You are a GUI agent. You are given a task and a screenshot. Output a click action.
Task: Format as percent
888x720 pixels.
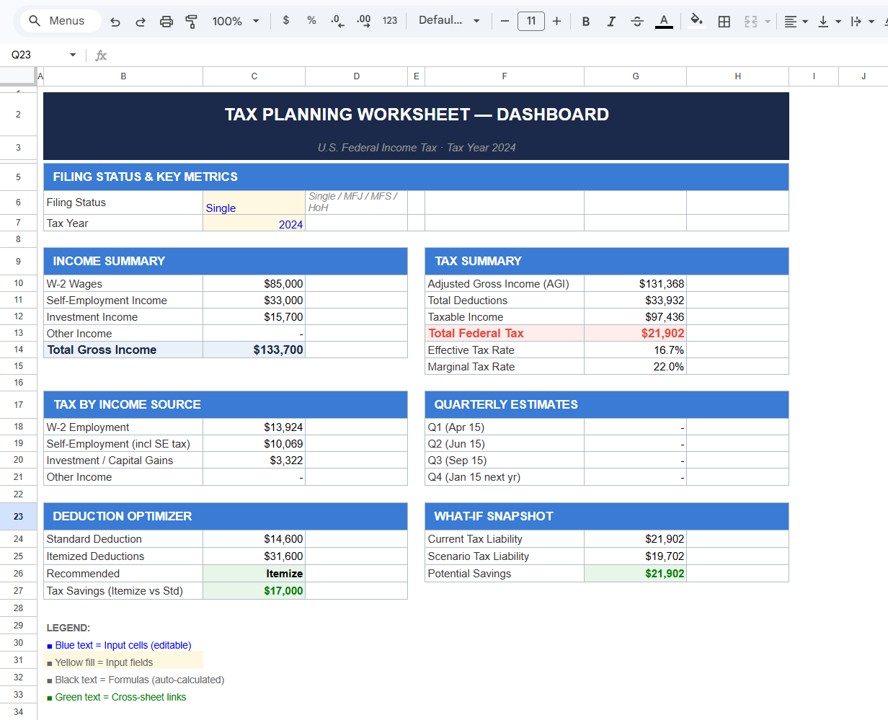(311, 20)
